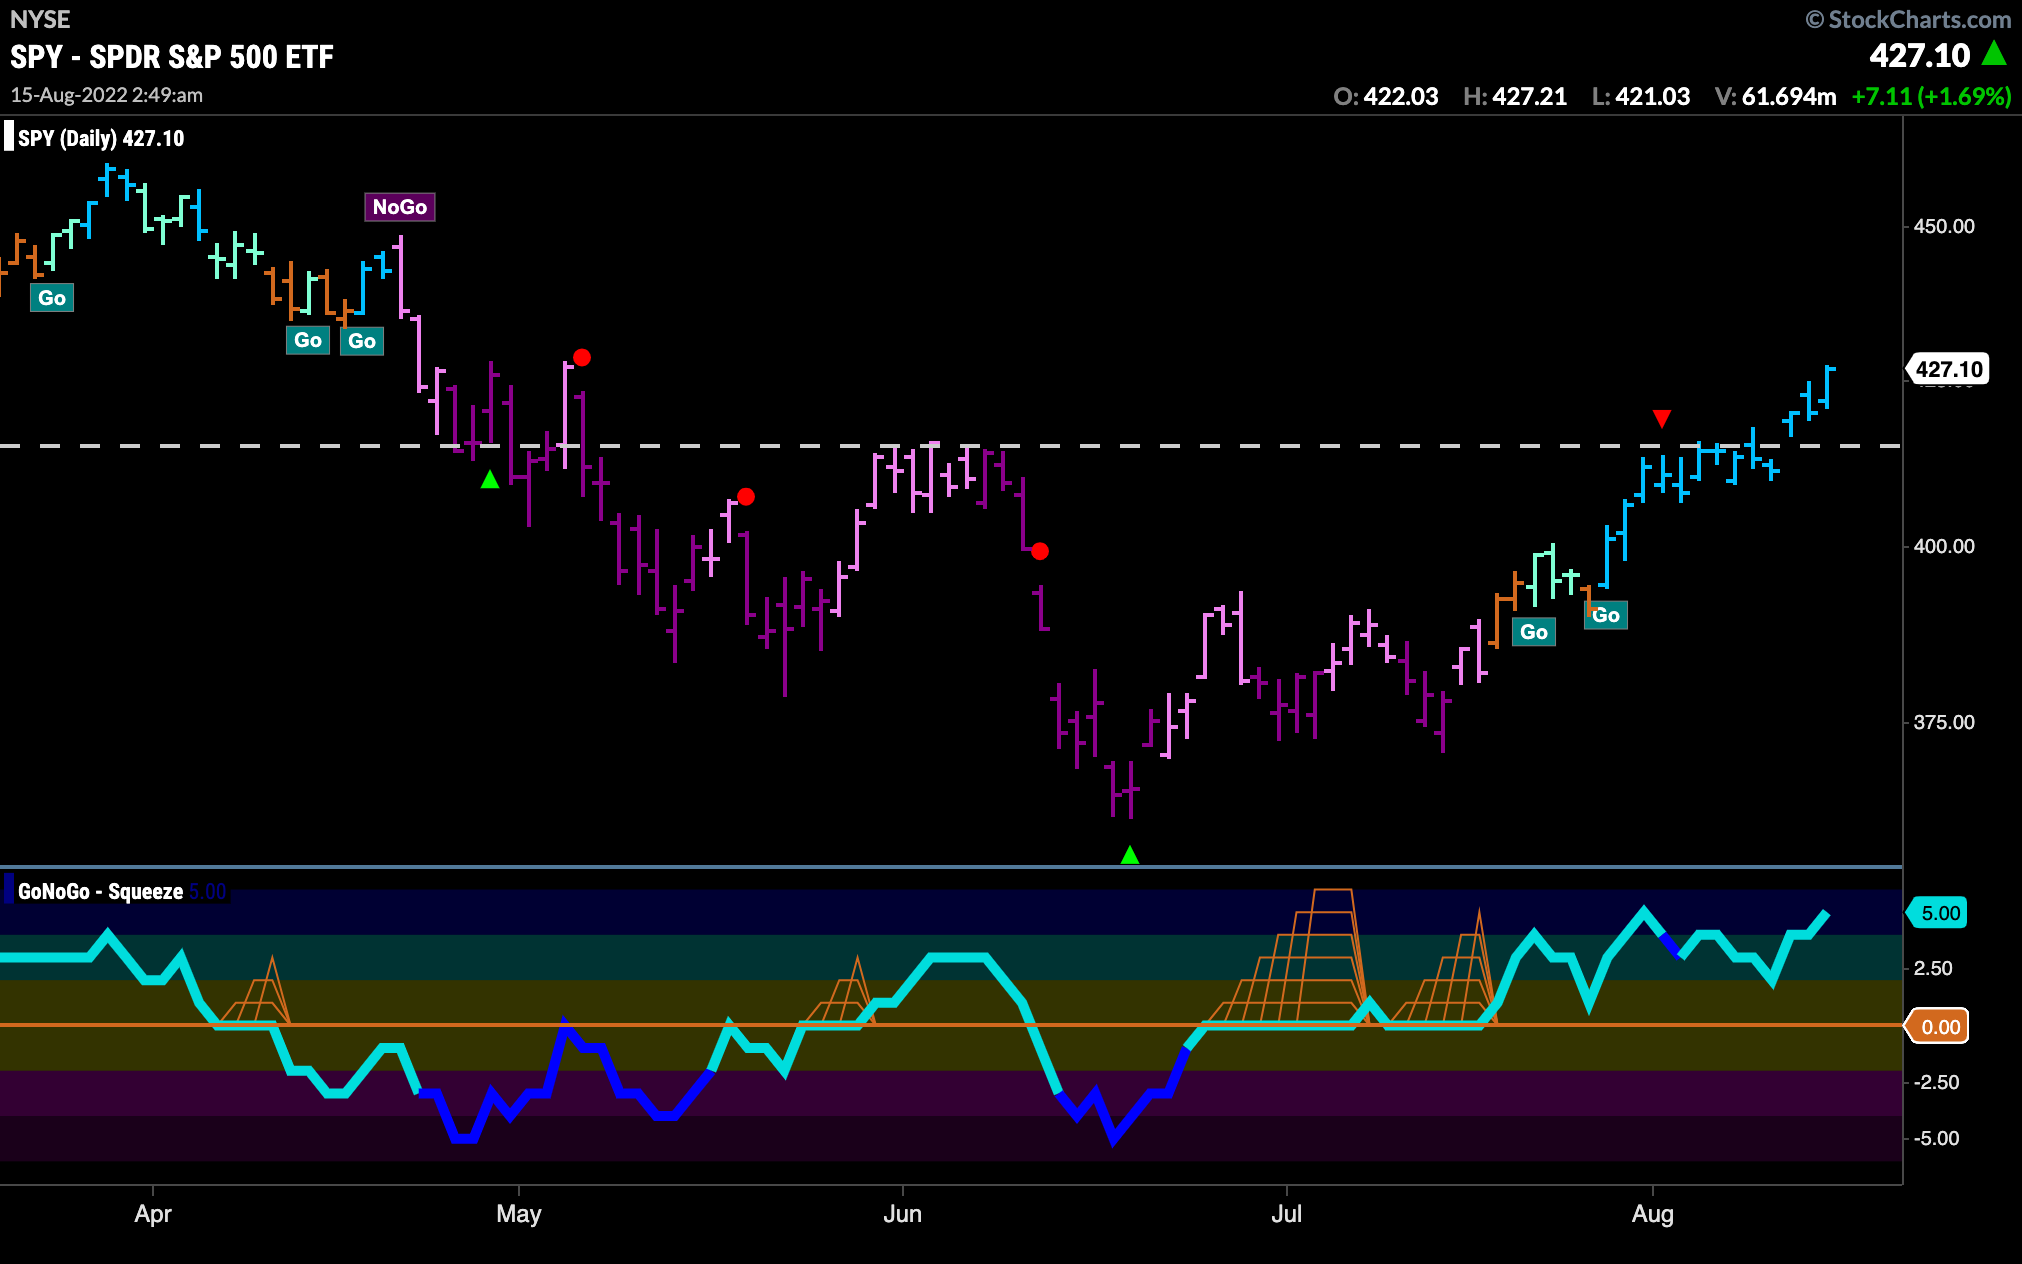Click the purple NoGo signal label
The width and height of the screenshot is (2022, 1264).
click(400, 207)
